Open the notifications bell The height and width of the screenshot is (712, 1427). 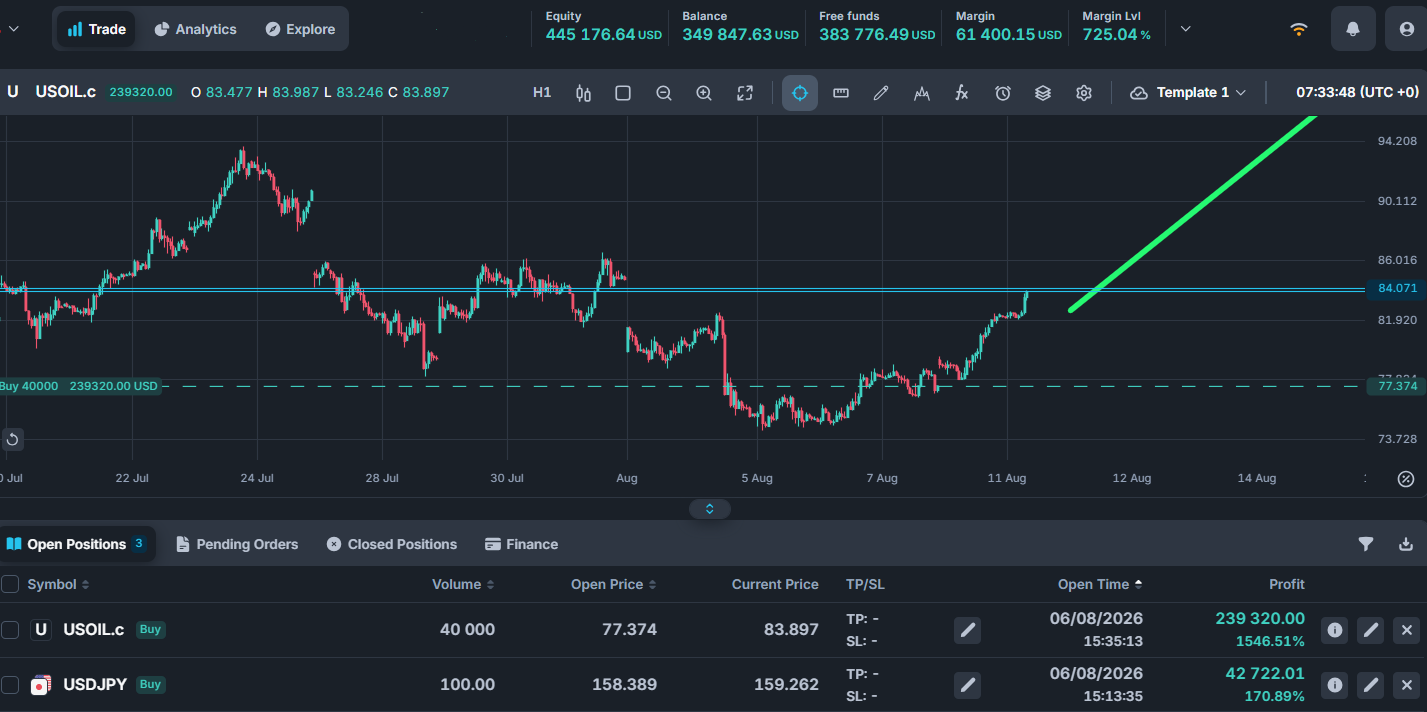coord(1353,29)
